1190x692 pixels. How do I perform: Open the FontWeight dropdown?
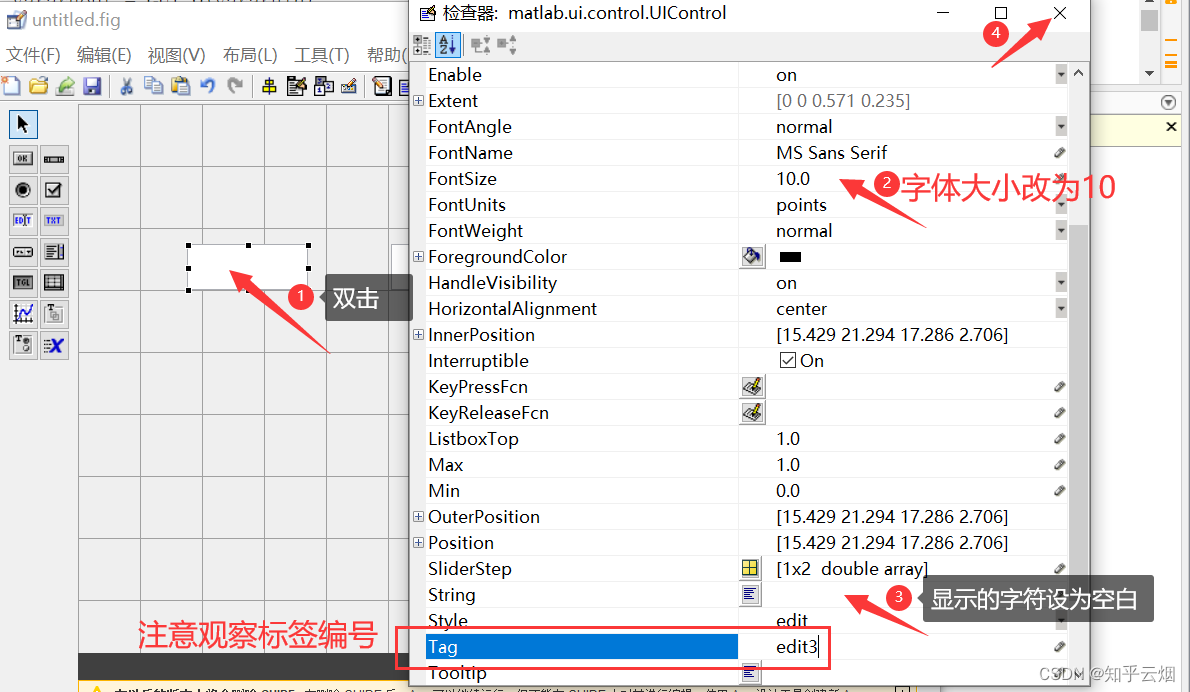1062,230
